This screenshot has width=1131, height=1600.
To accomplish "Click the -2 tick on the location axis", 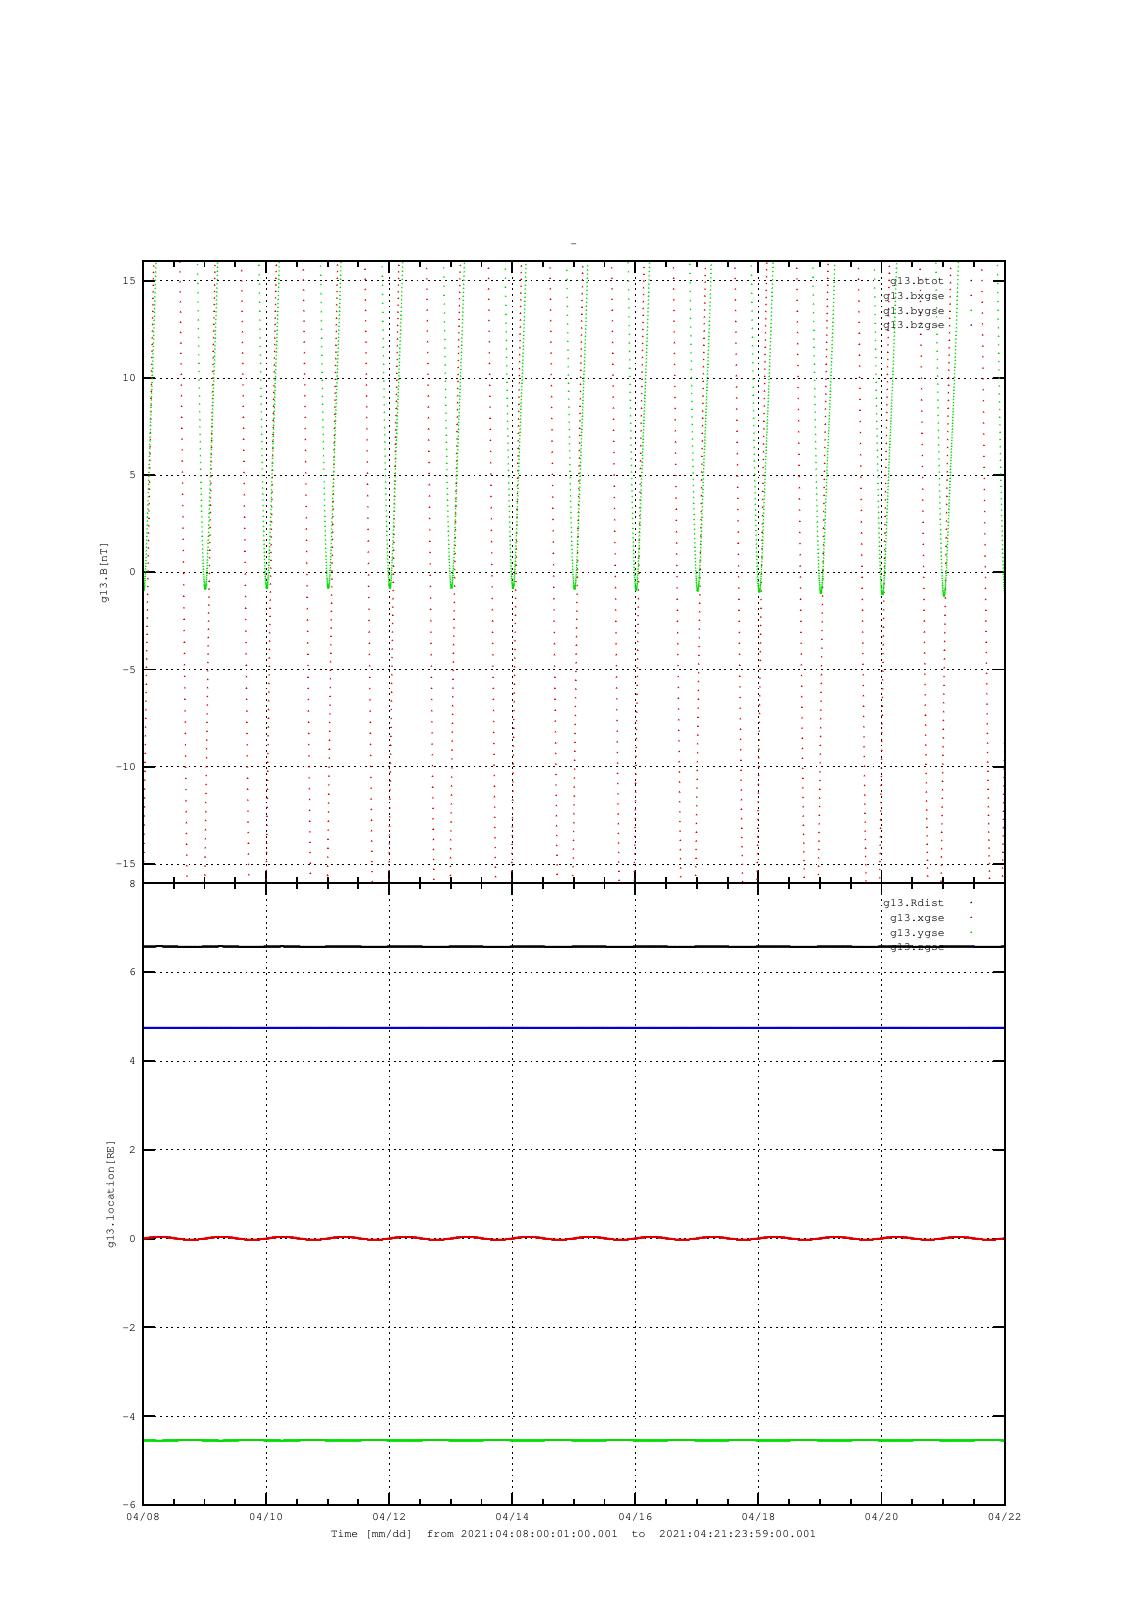I will (x=129, y=1328).
